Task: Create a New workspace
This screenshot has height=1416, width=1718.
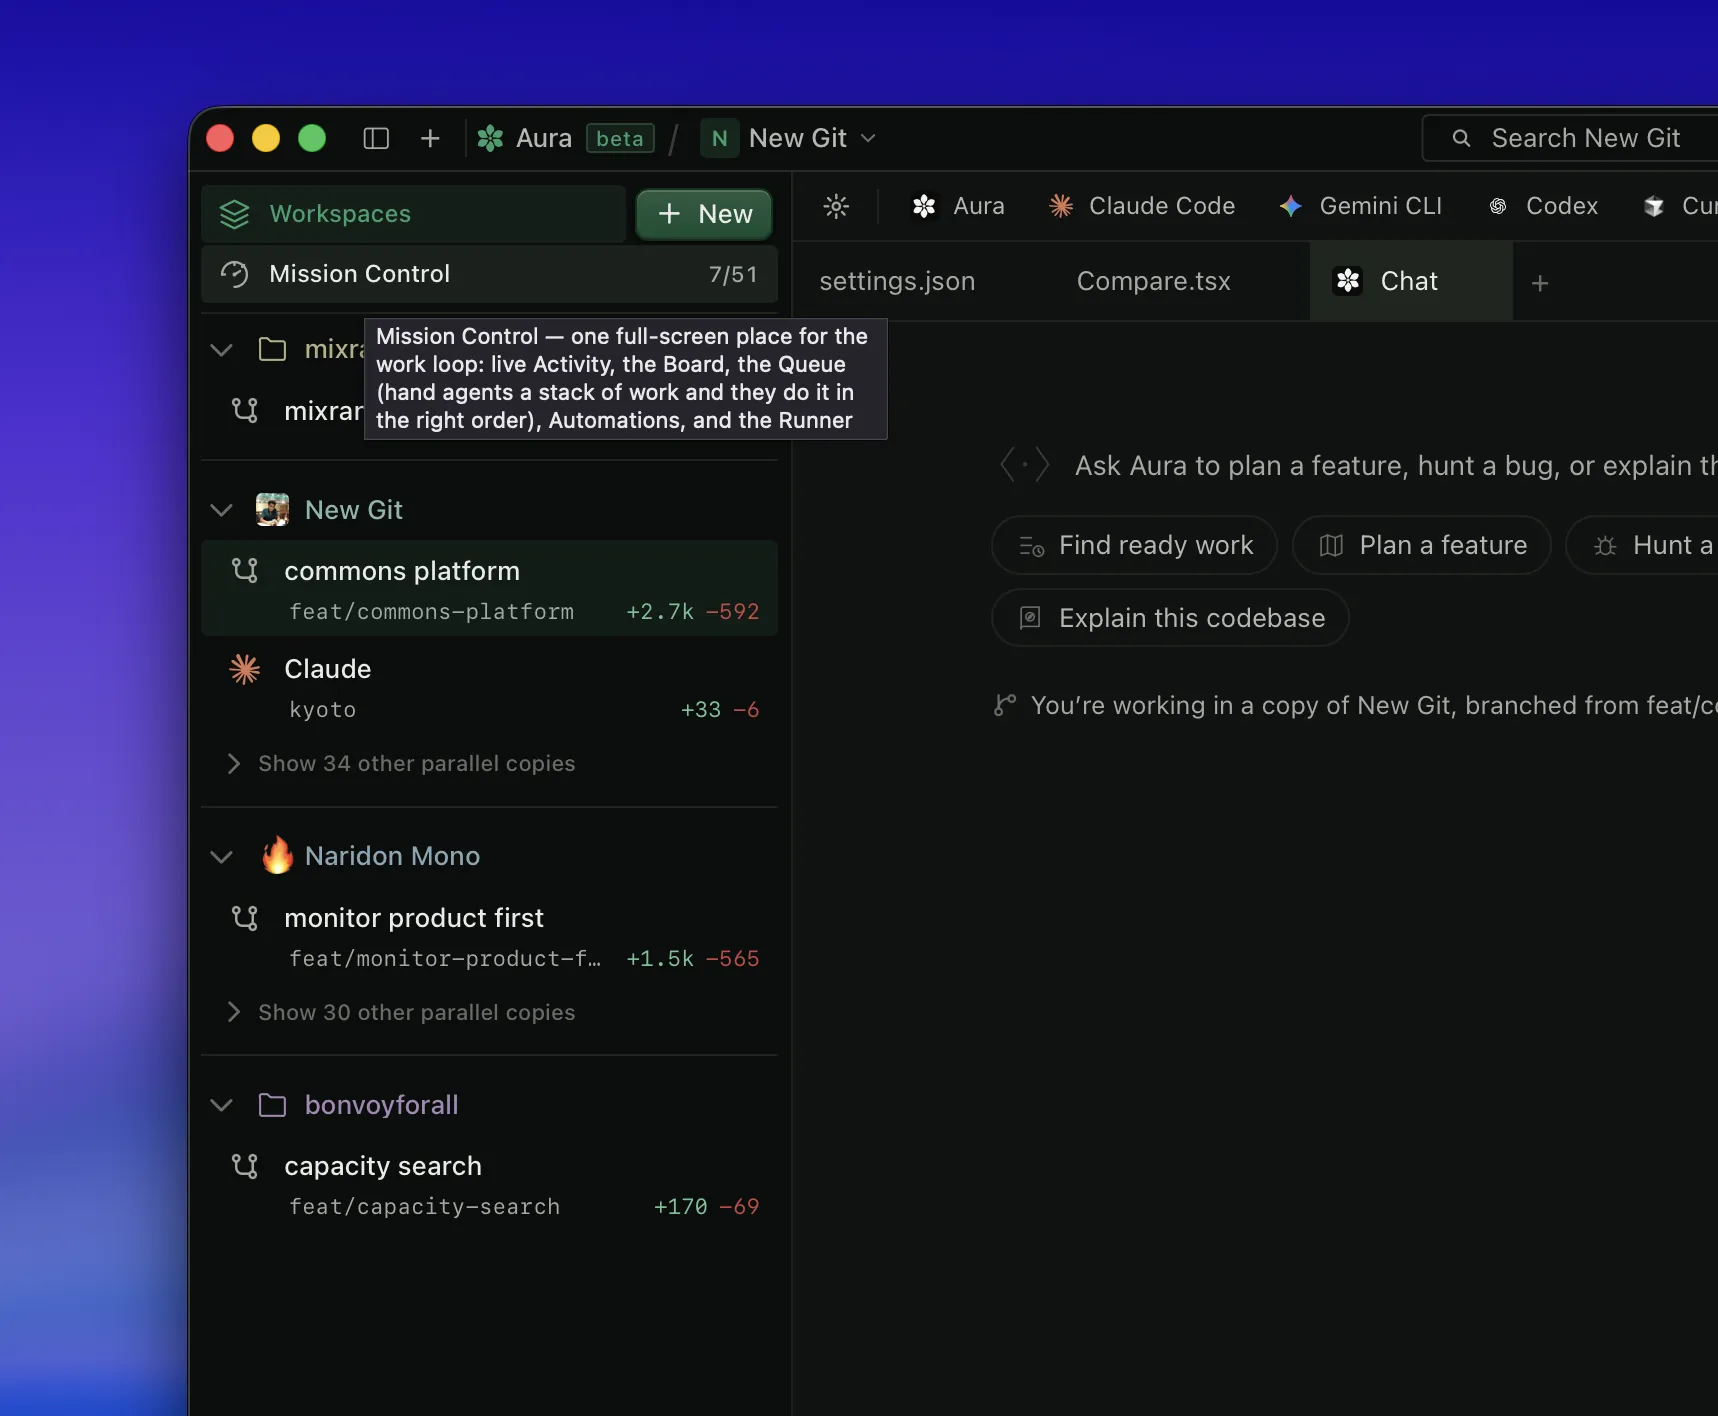Action: (704, 214)
